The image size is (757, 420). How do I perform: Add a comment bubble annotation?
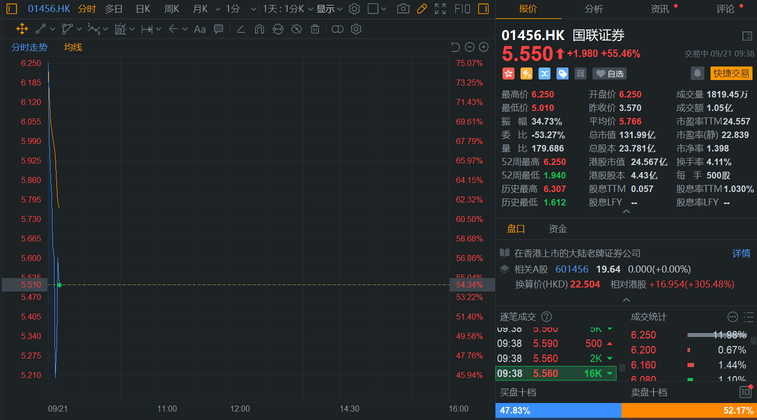219,29
